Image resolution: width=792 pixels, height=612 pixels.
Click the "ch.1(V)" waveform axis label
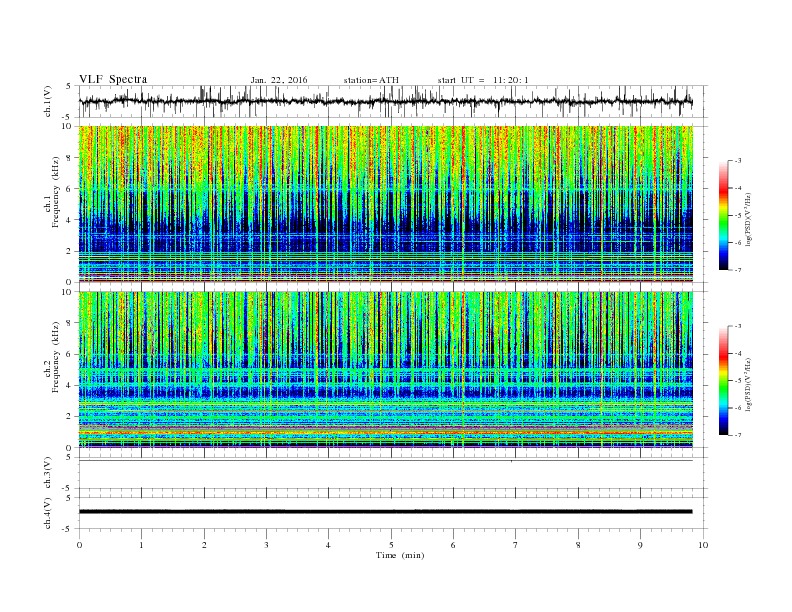48,101
